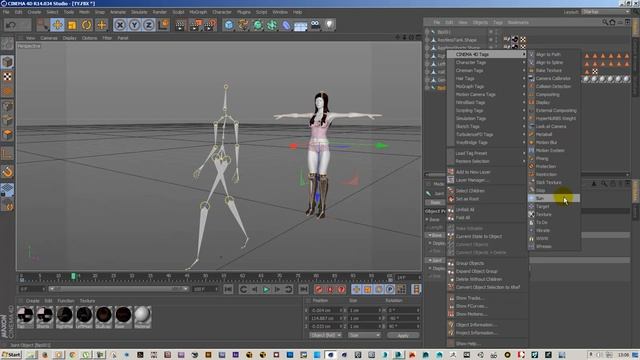Choose Sun tag from the submenu

(553, 198)
